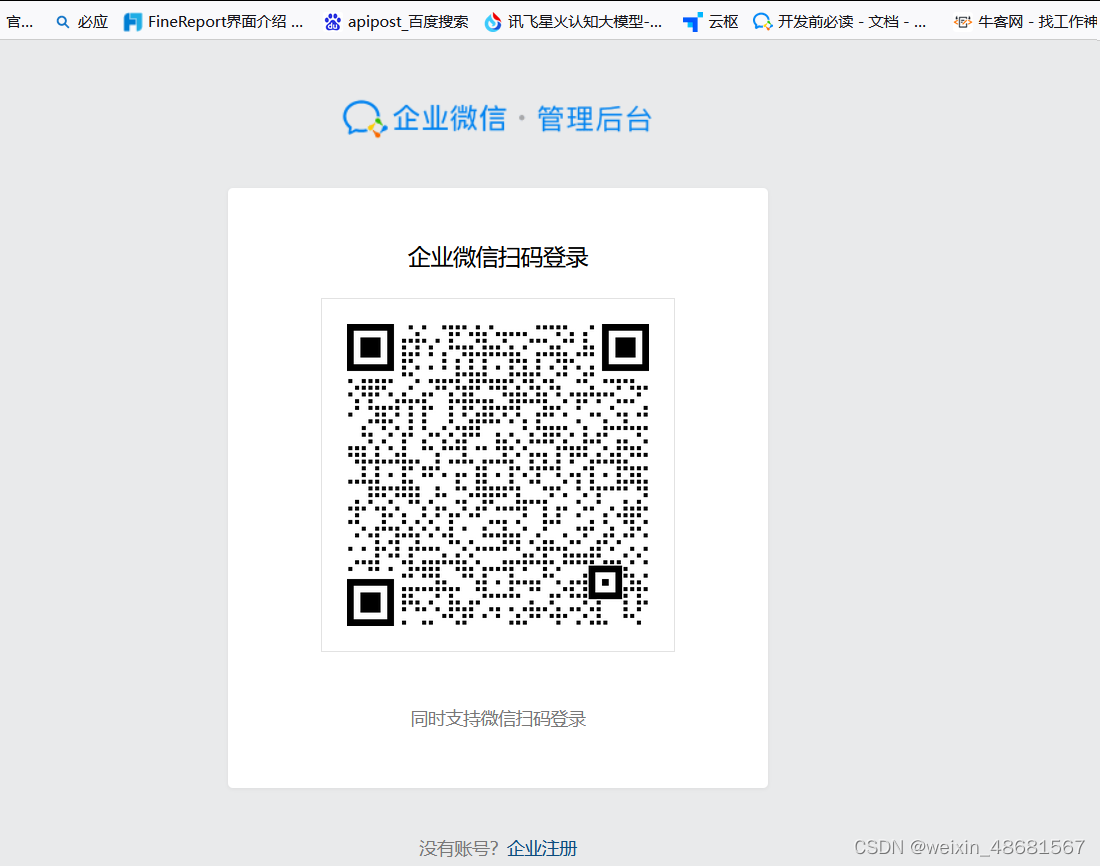Open the 企业注册 registration link
This screenshot has height=866, width=1100.
(542, 848)
